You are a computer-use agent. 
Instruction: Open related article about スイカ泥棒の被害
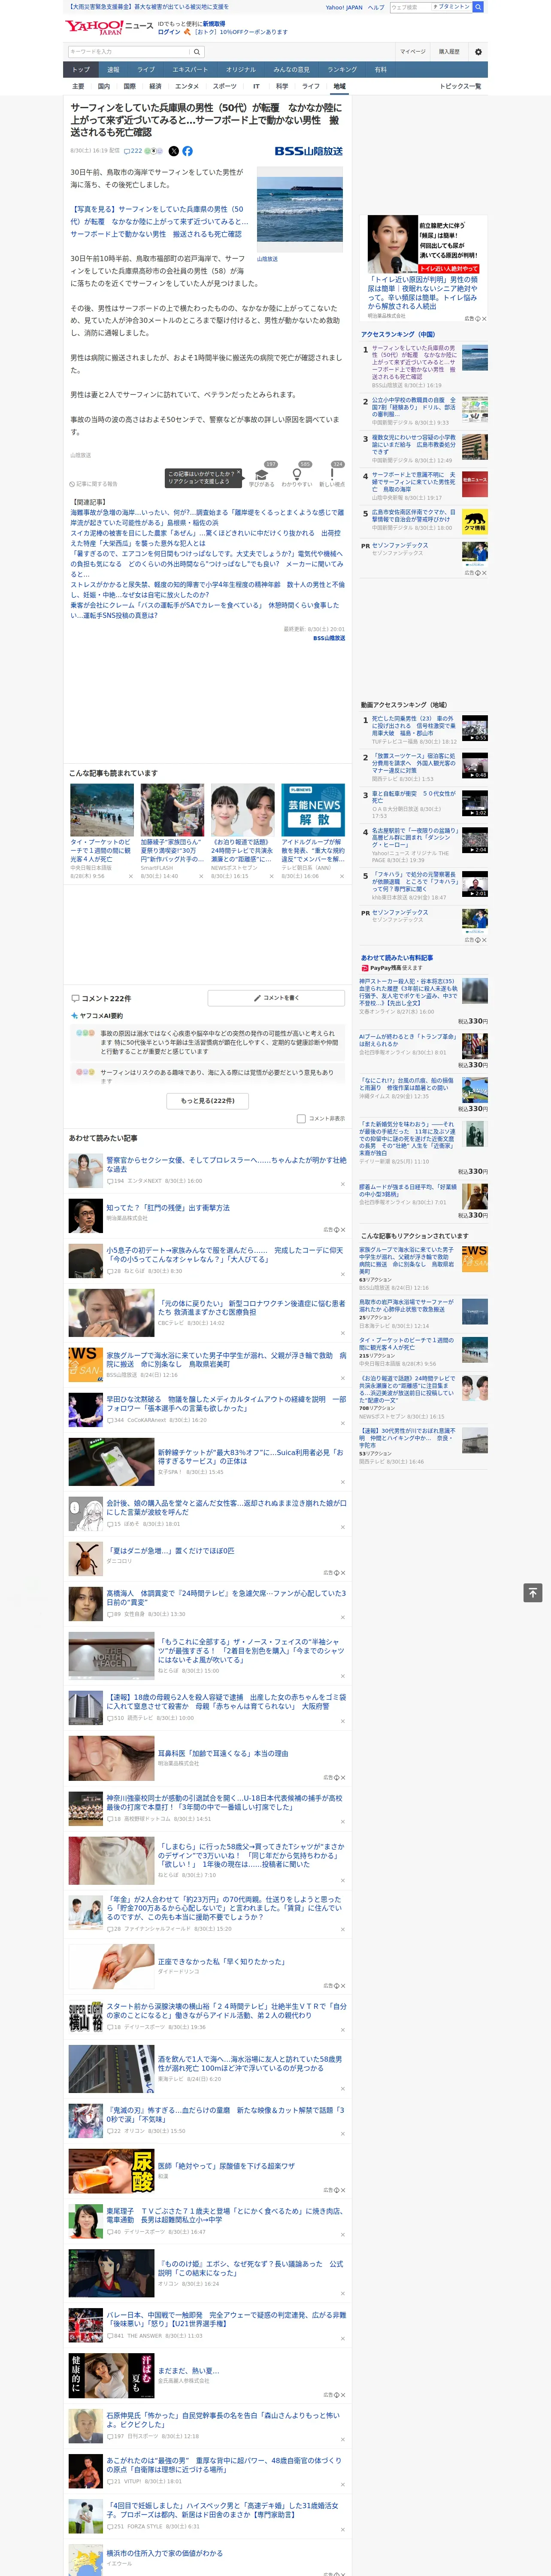(x=205, y=538)
